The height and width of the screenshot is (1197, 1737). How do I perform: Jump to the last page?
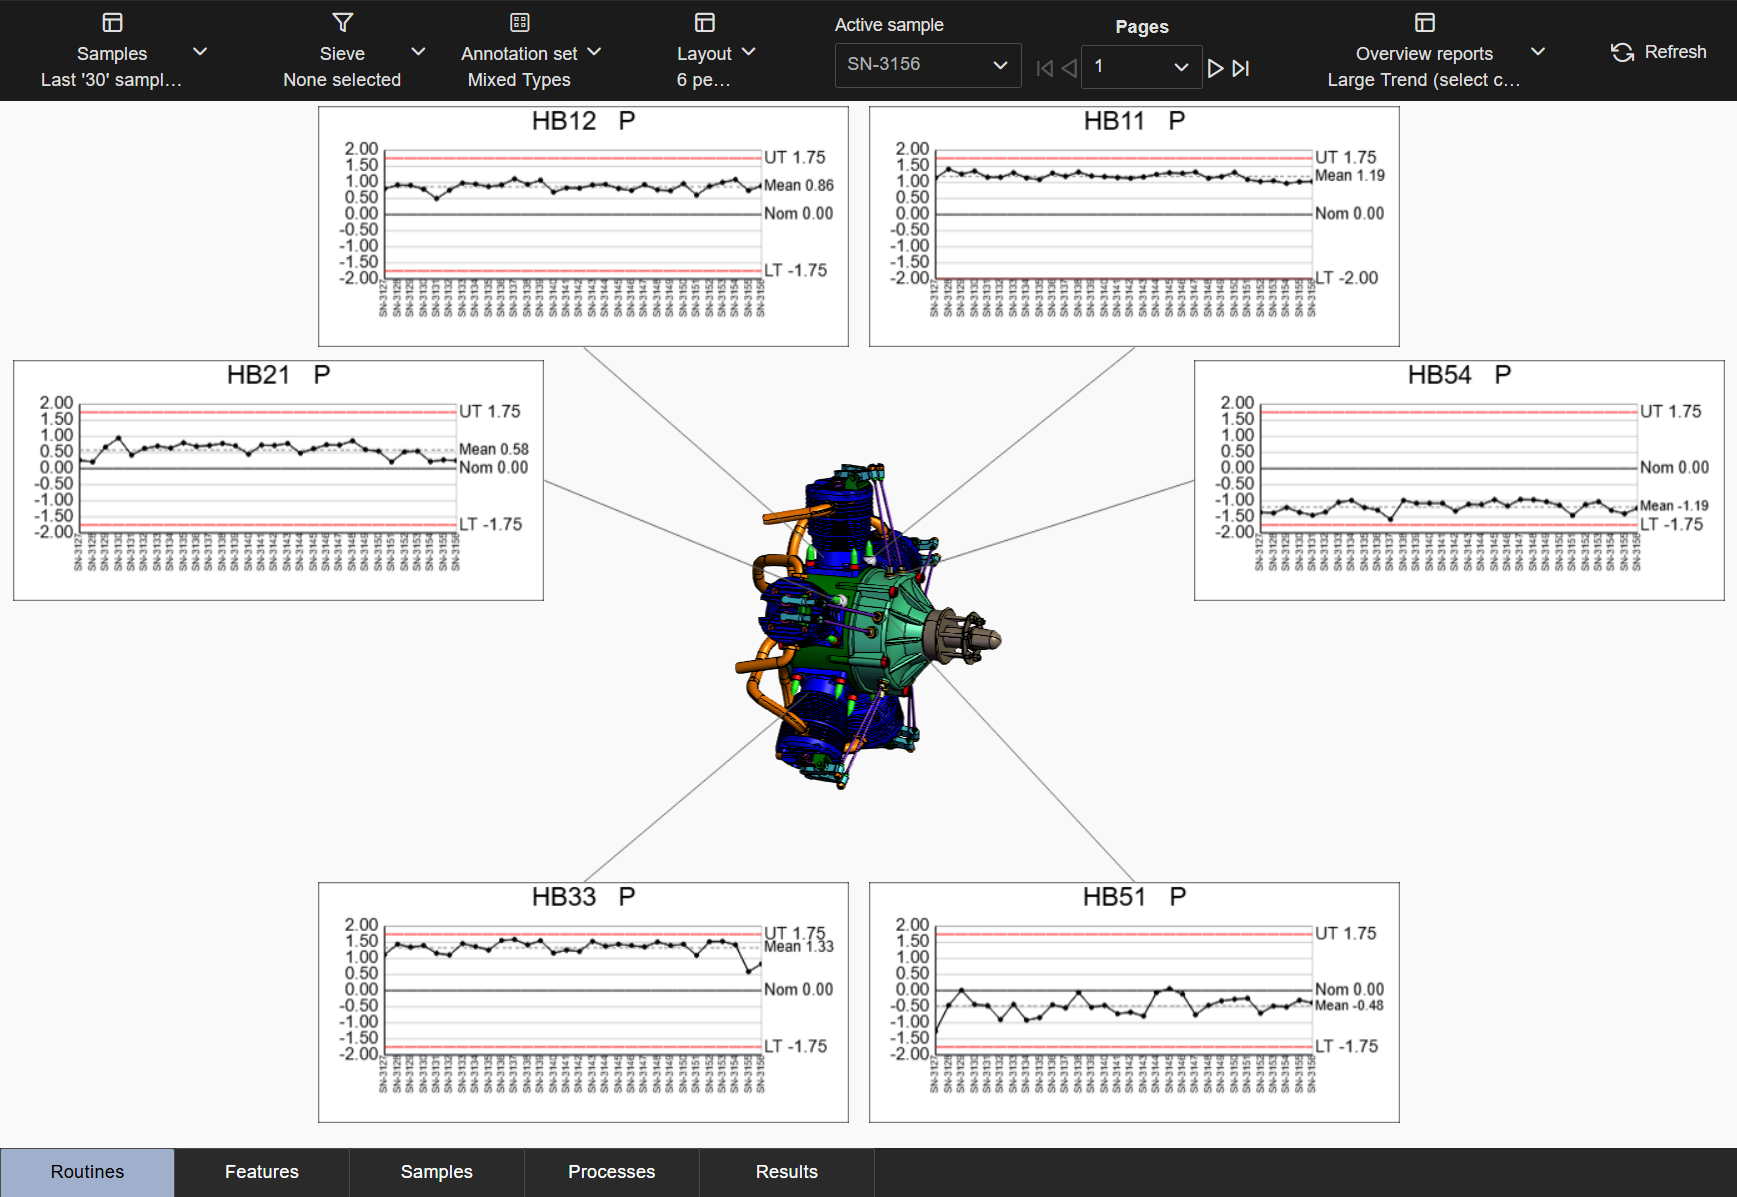click(1241, 68)
